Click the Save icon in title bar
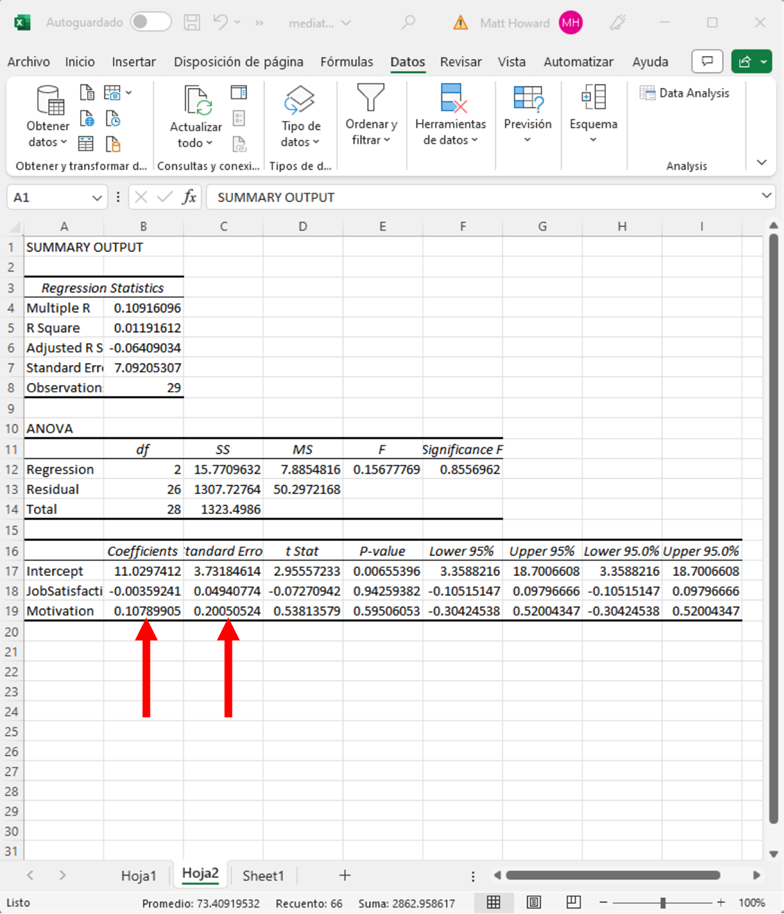 pos(192,22)
